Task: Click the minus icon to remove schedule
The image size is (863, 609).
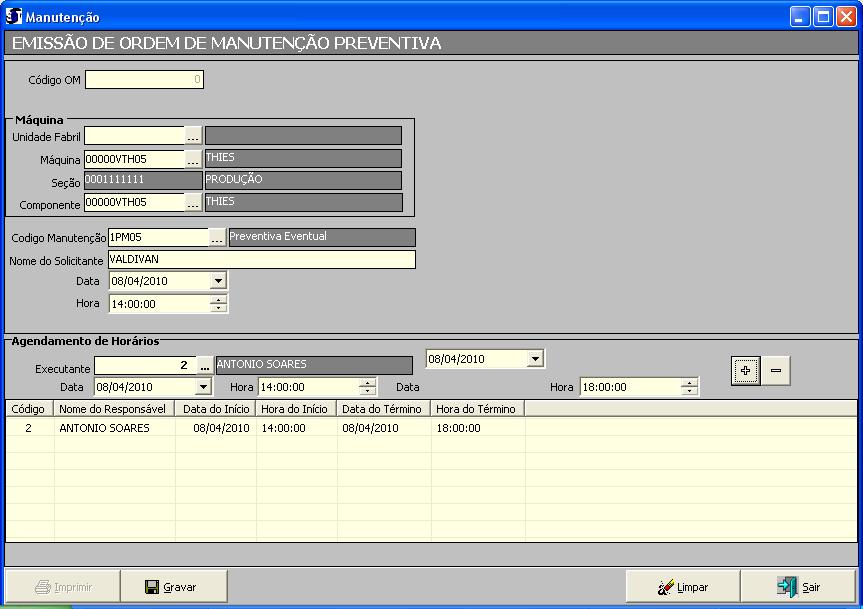Action: 776,370
